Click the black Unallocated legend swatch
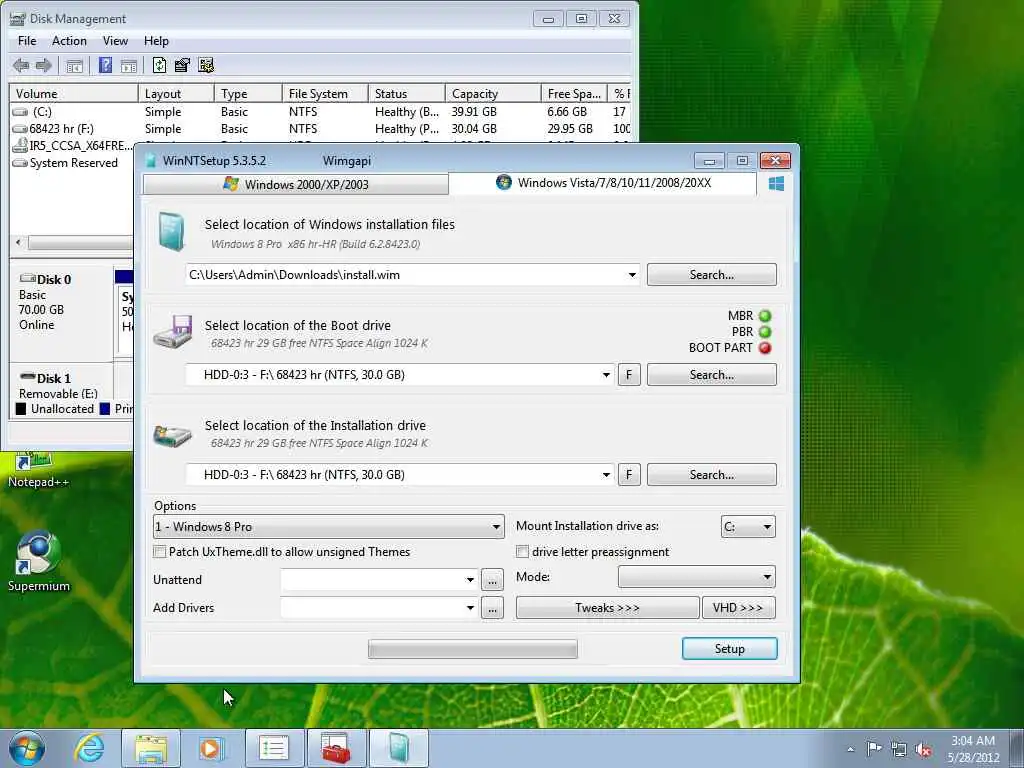 (x=21, y=409)
